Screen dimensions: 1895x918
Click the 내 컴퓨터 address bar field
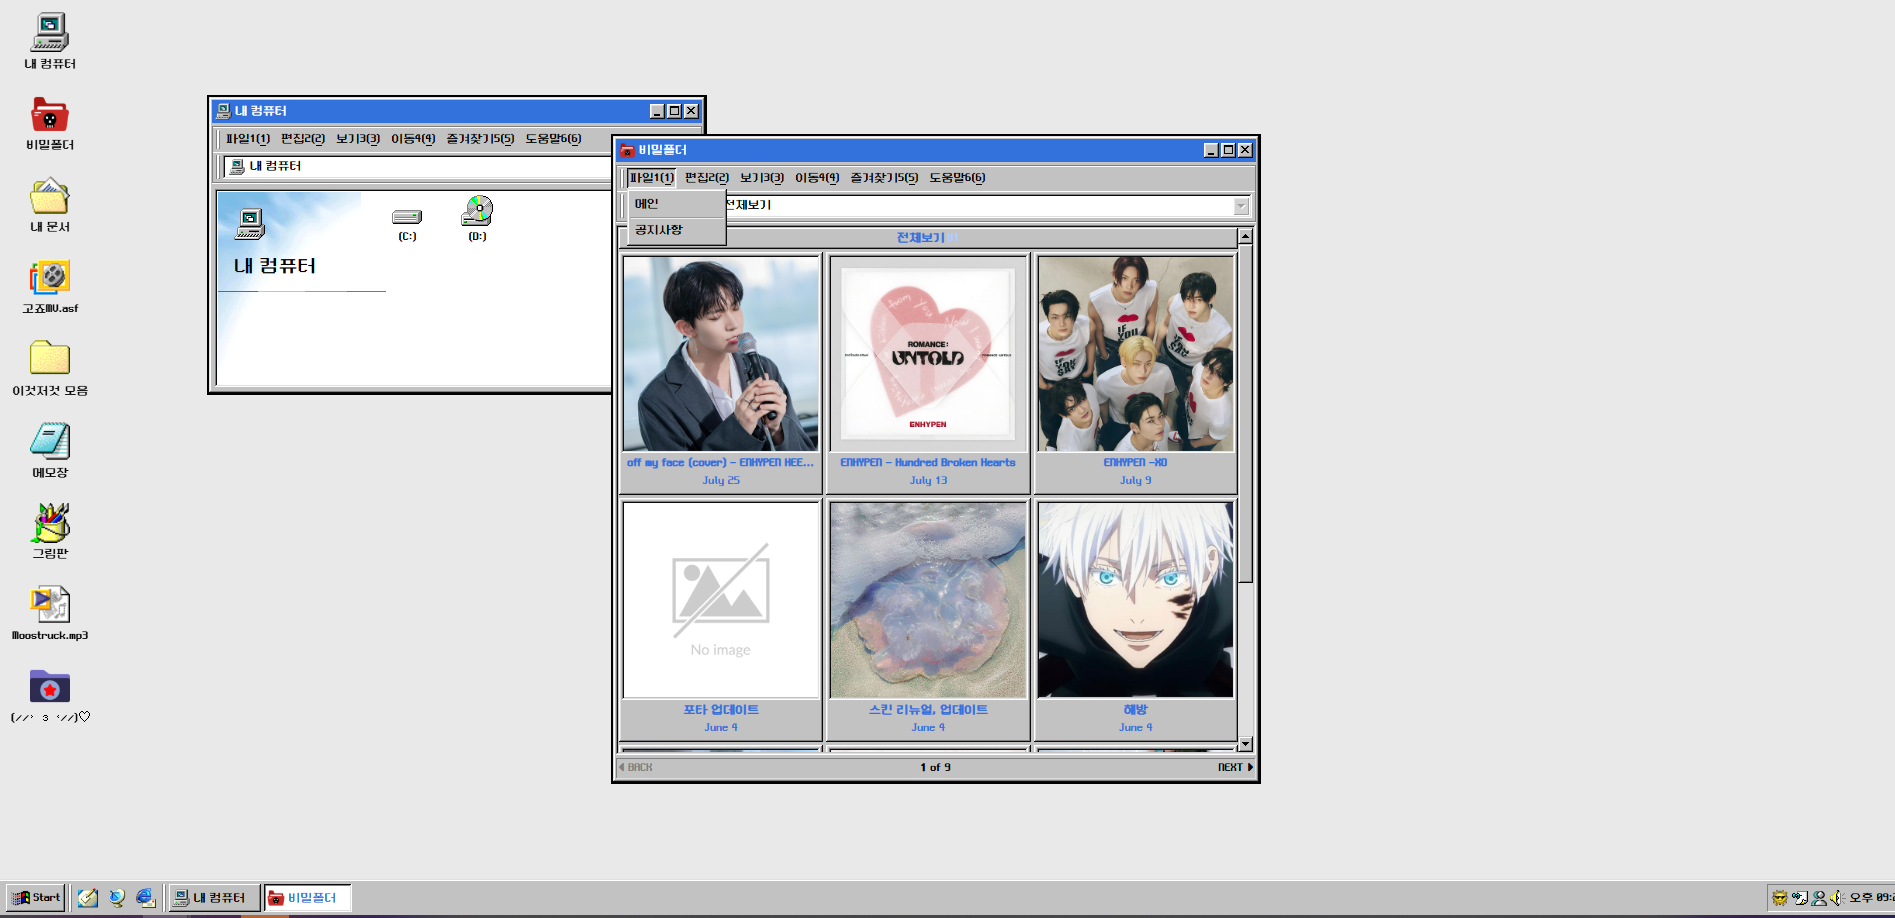click(417, 167)
